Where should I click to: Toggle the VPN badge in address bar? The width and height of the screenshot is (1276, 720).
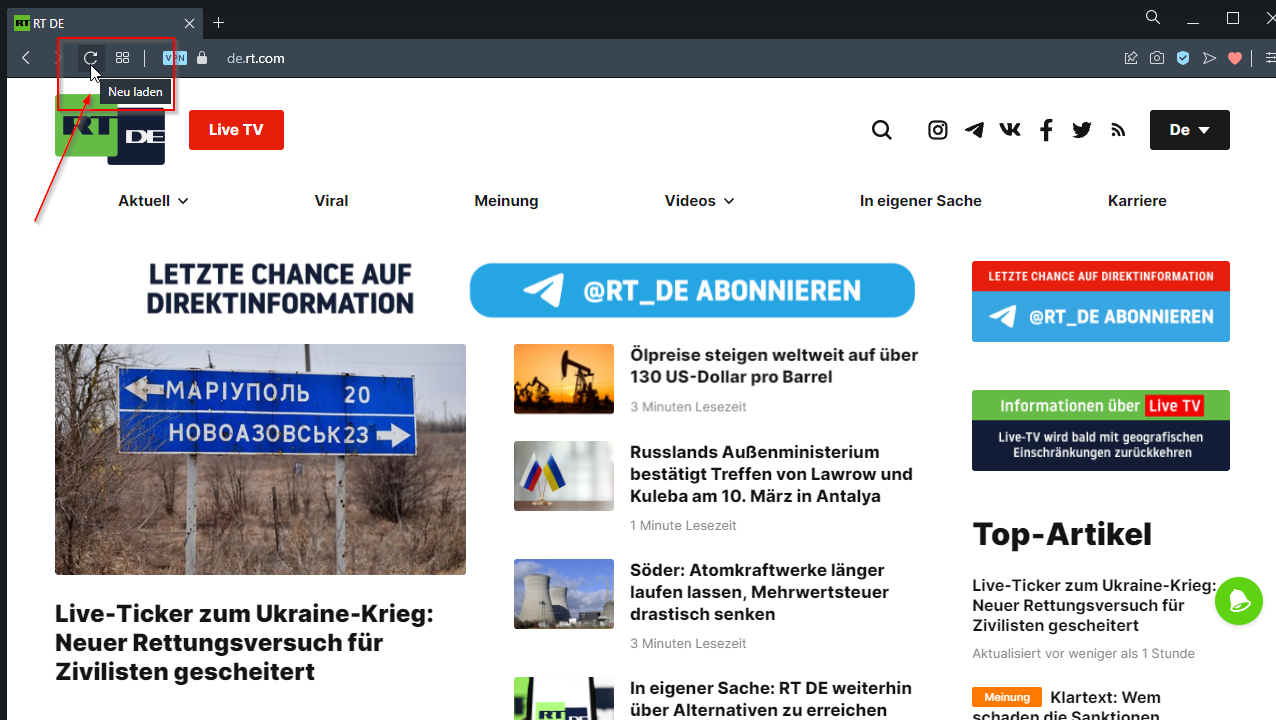point(175,58)
